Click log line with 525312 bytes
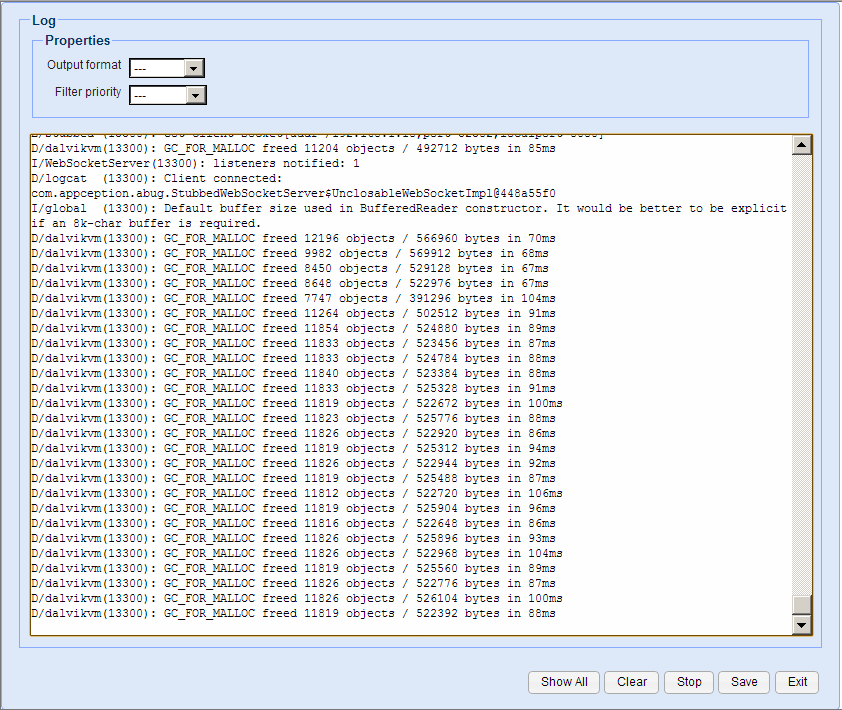The image size is (842, 710). pos(293,449)
